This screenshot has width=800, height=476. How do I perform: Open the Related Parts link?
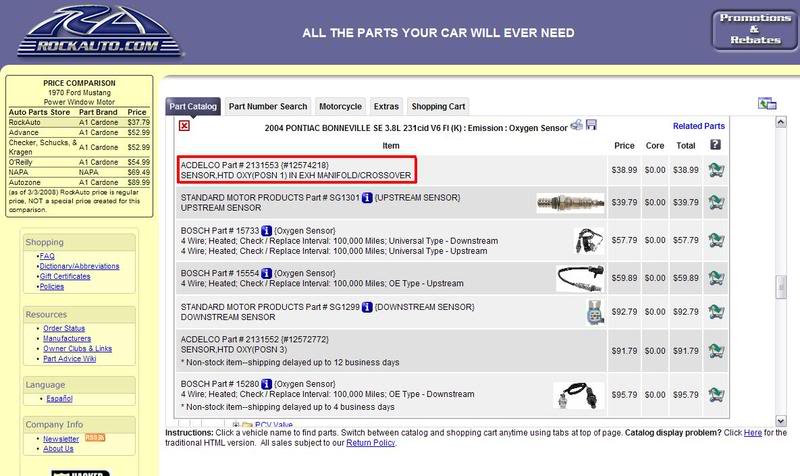click(698, 126)
